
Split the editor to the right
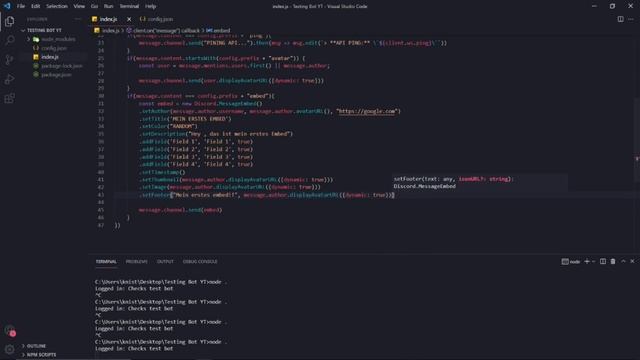coord(620,19)
